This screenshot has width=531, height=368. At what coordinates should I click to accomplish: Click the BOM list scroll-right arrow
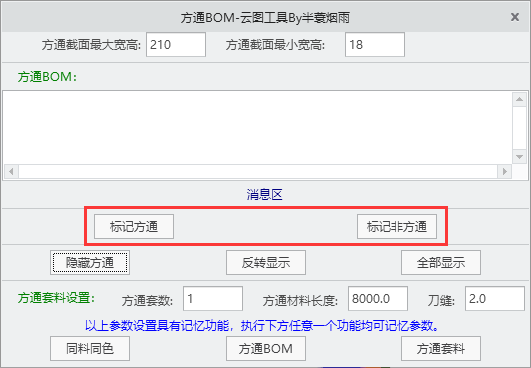pos(505,171)
